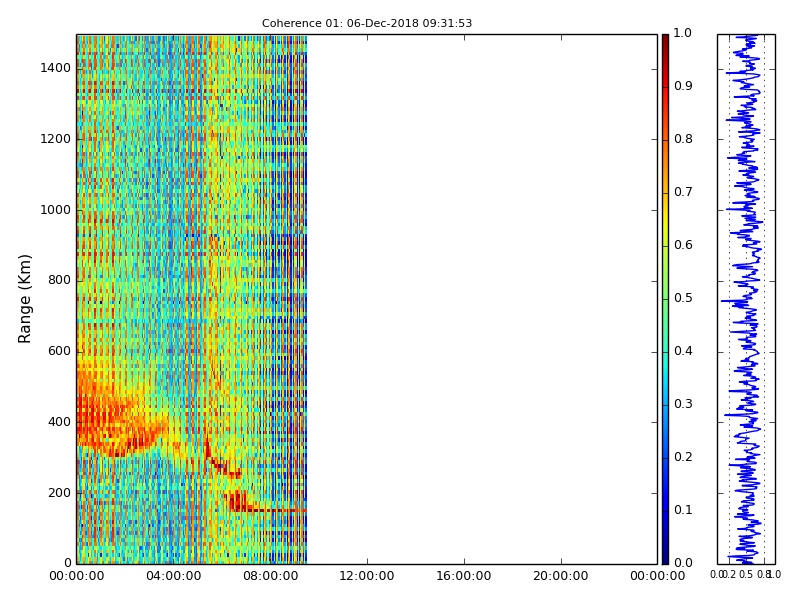Image resolution: width=800 pixels, height=600 pixels.
Task: Click the 08:00:00 time axis label
Action: (270, 576)
